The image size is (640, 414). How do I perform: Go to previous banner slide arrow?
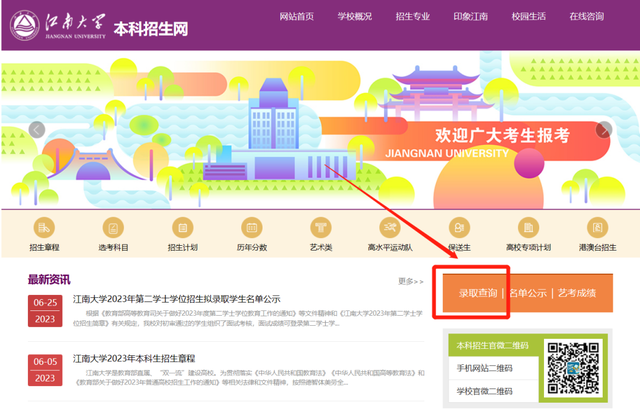[37, 129]
